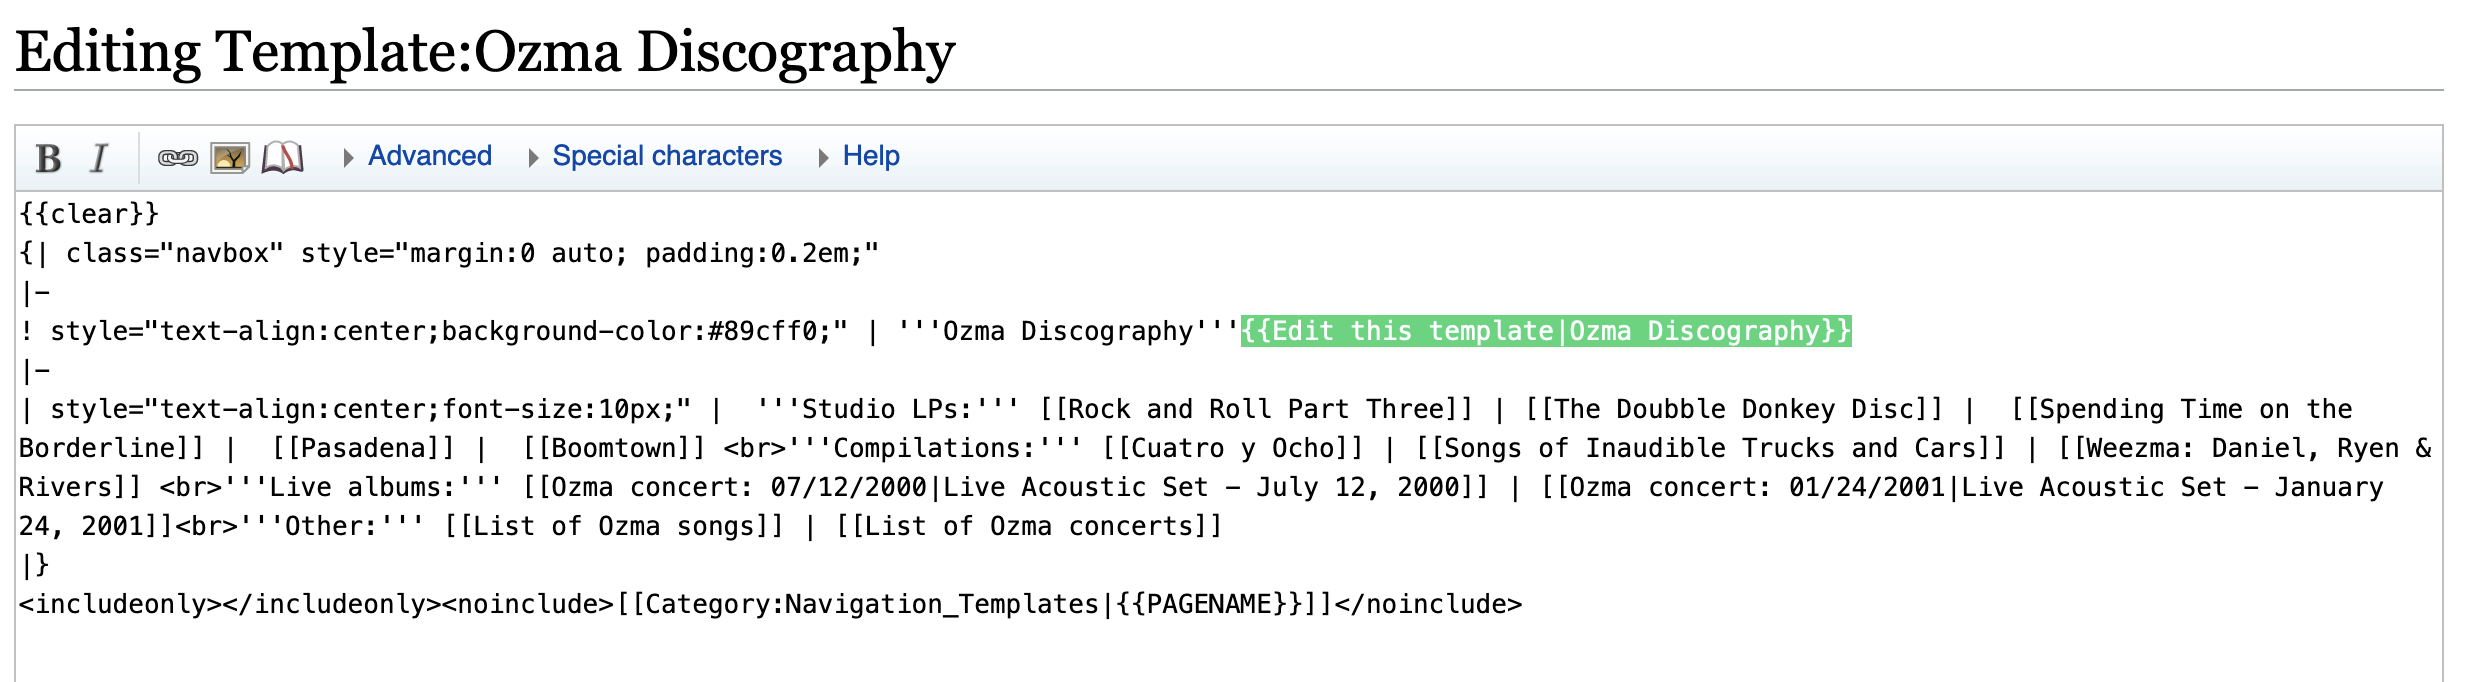Screen dimensions: 2474x682
Task: Click the [[Cuatro y Ocho]] text
Action: tap(1233, 448)
